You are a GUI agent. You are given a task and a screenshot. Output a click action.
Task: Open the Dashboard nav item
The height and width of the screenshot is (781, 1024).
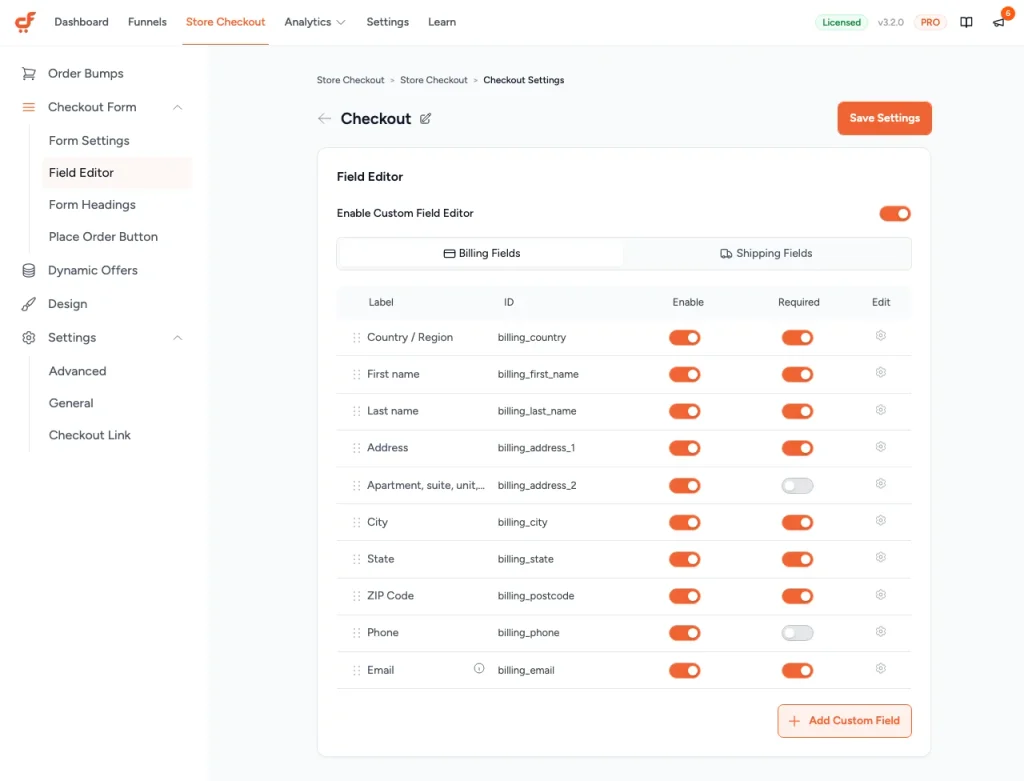(82, 22)
